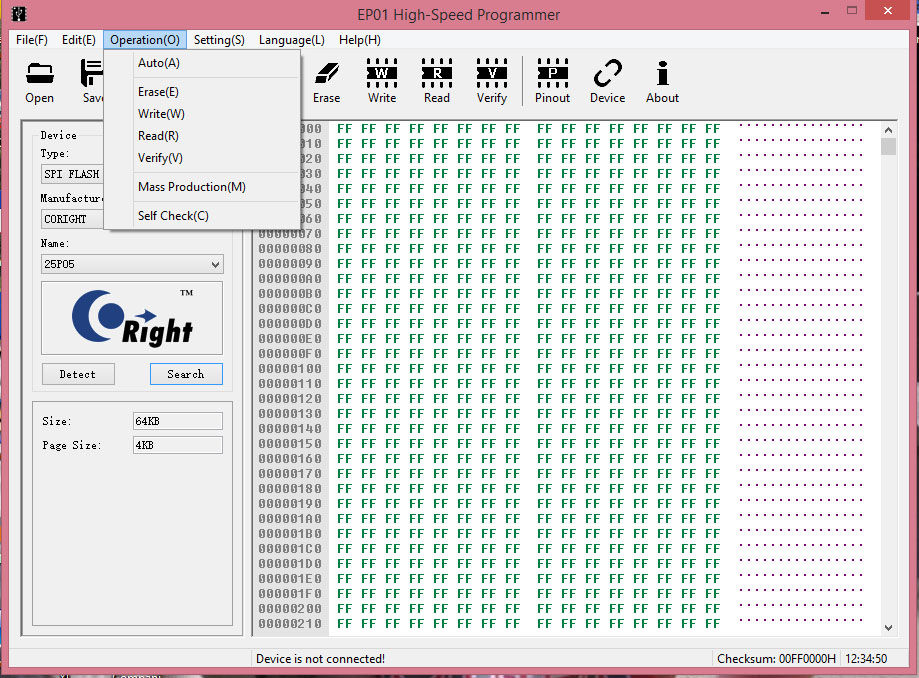The width and height of the screenshot is (919, 678).
Task: Minimize the EP01 High-Speed Programmer window
Action: (825, 12)
